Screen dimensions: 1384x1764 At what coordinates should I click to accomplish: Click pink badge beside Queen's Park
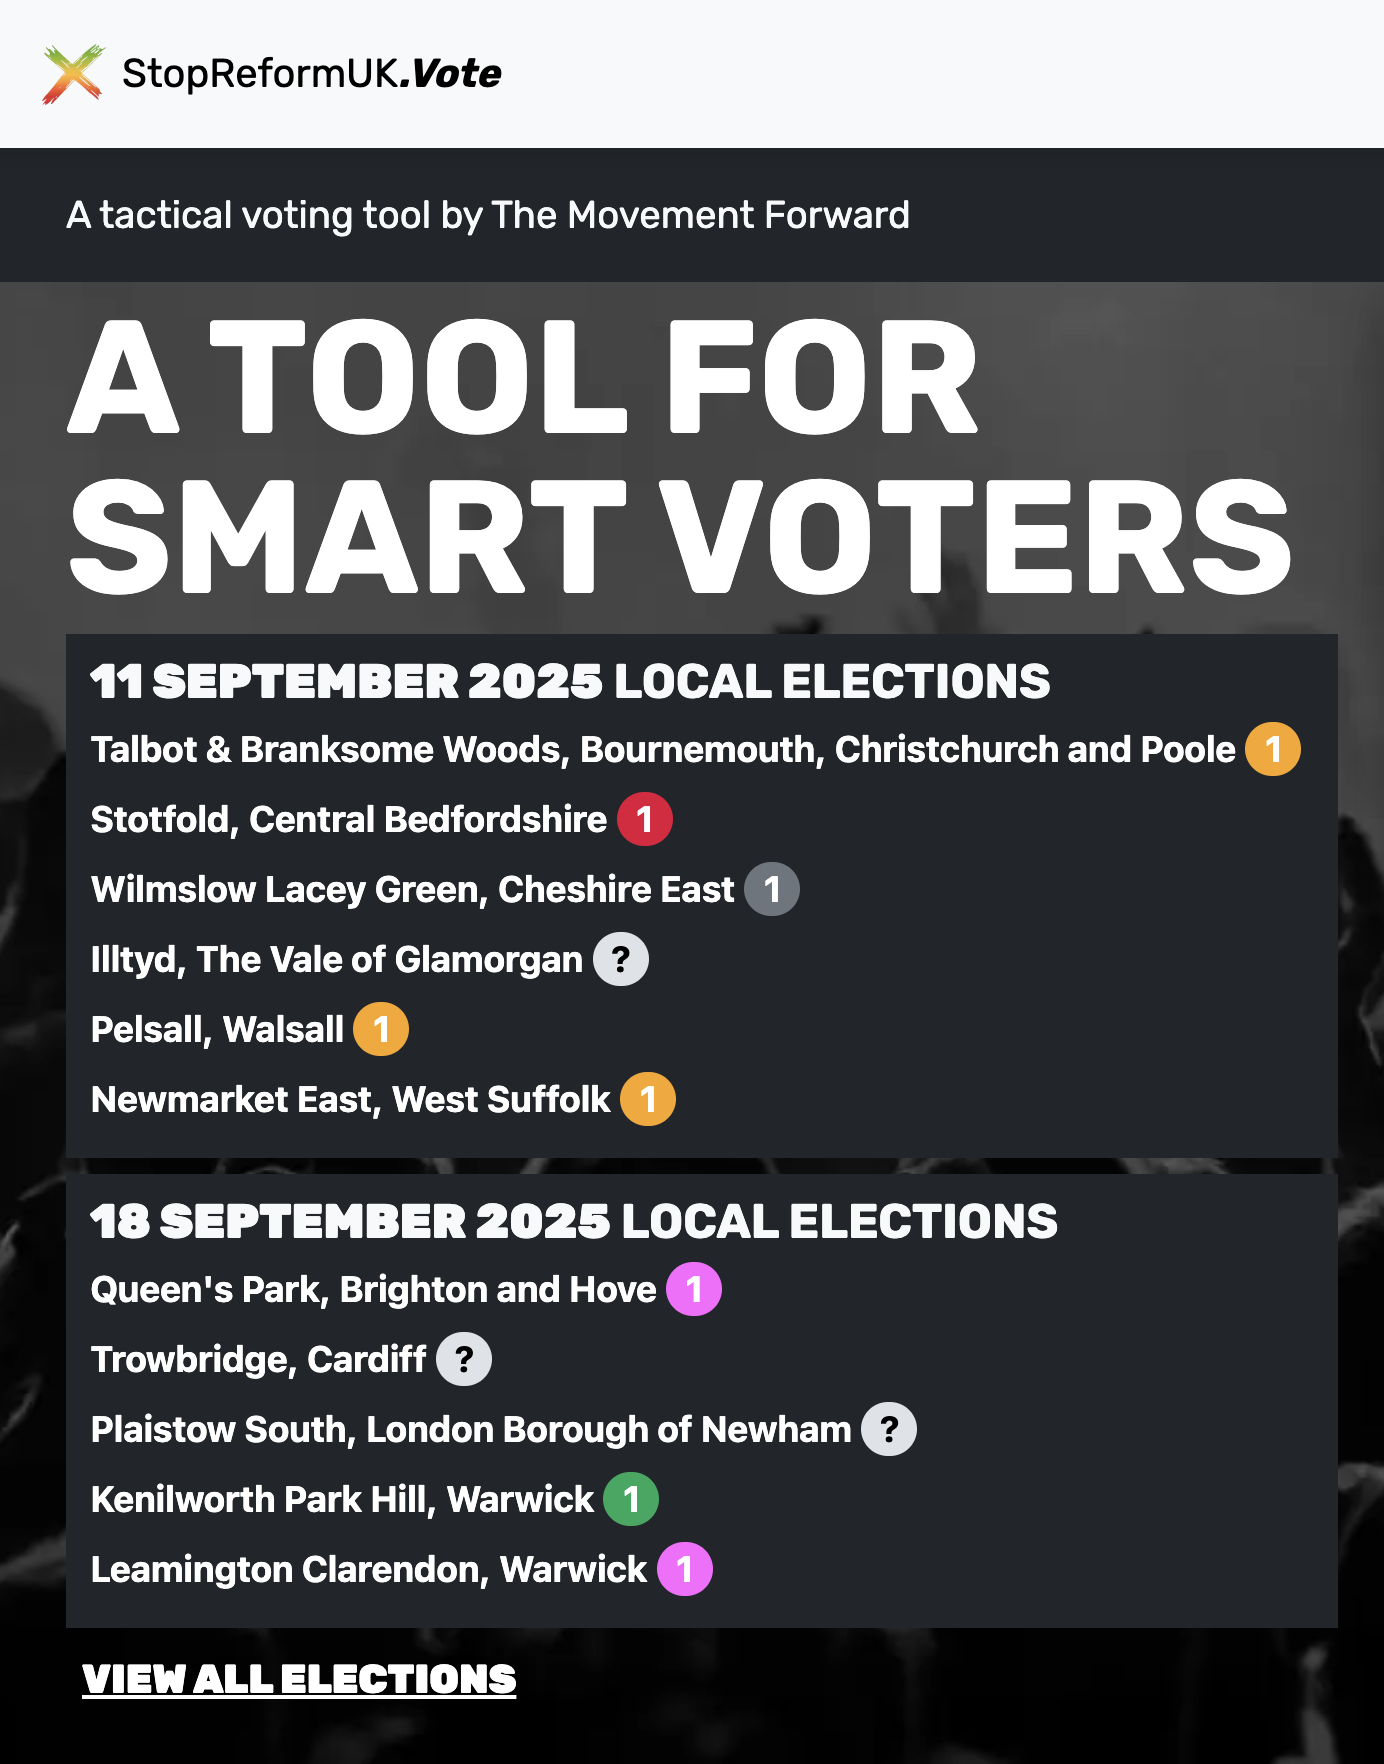point(693,1289)
